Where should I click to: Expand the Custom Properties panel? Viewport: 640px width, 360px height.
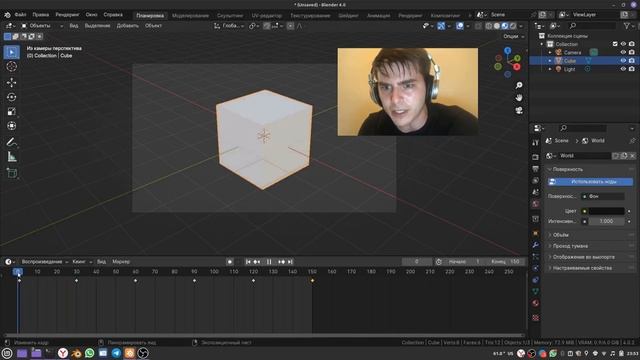point(591,268)
